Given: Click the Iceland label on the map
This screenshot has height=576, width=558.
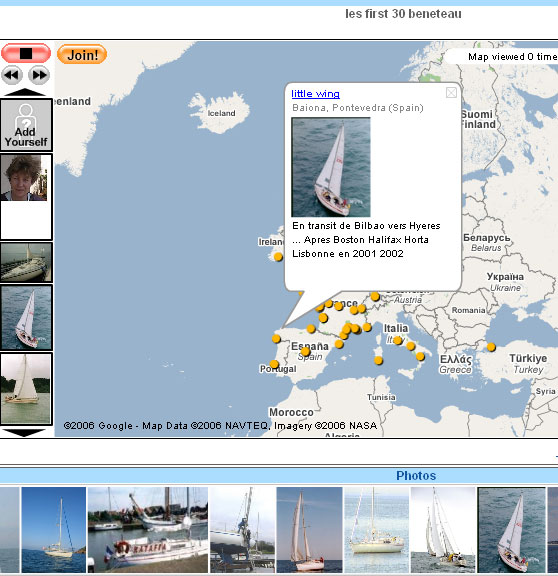Looking at the screenshot, I should (221, 113).
